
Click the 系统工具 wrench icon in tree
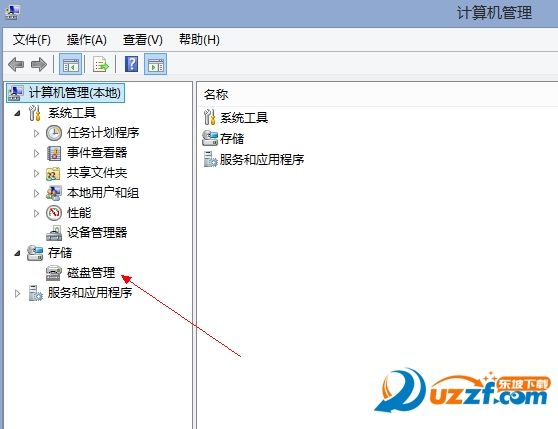pos(35,113)
